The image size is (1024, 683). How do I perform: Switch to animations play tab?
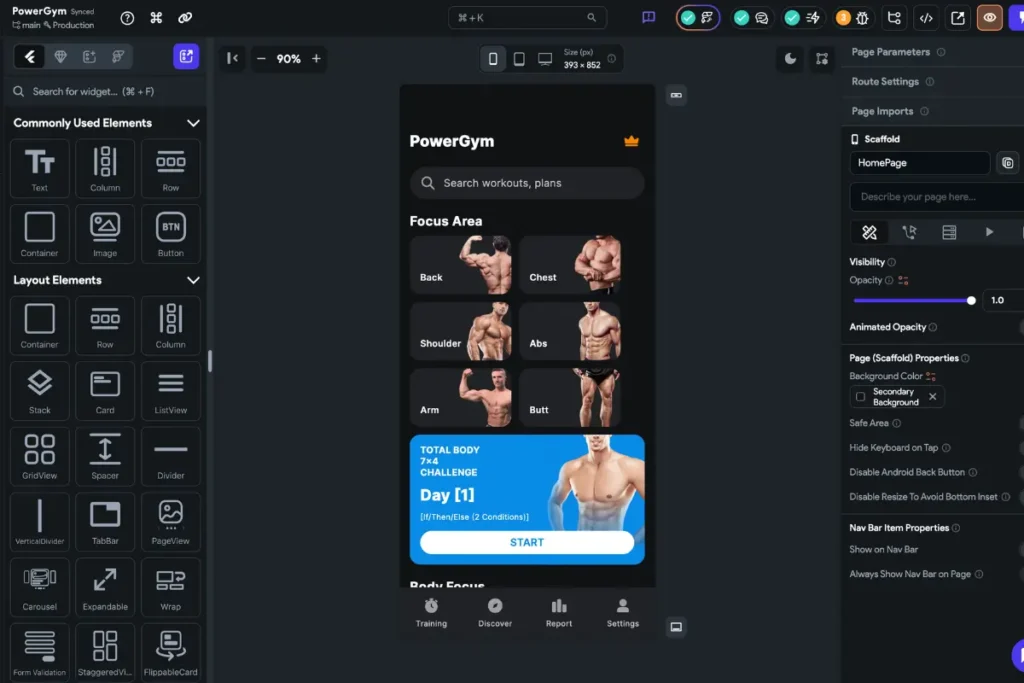pos(989,232)
